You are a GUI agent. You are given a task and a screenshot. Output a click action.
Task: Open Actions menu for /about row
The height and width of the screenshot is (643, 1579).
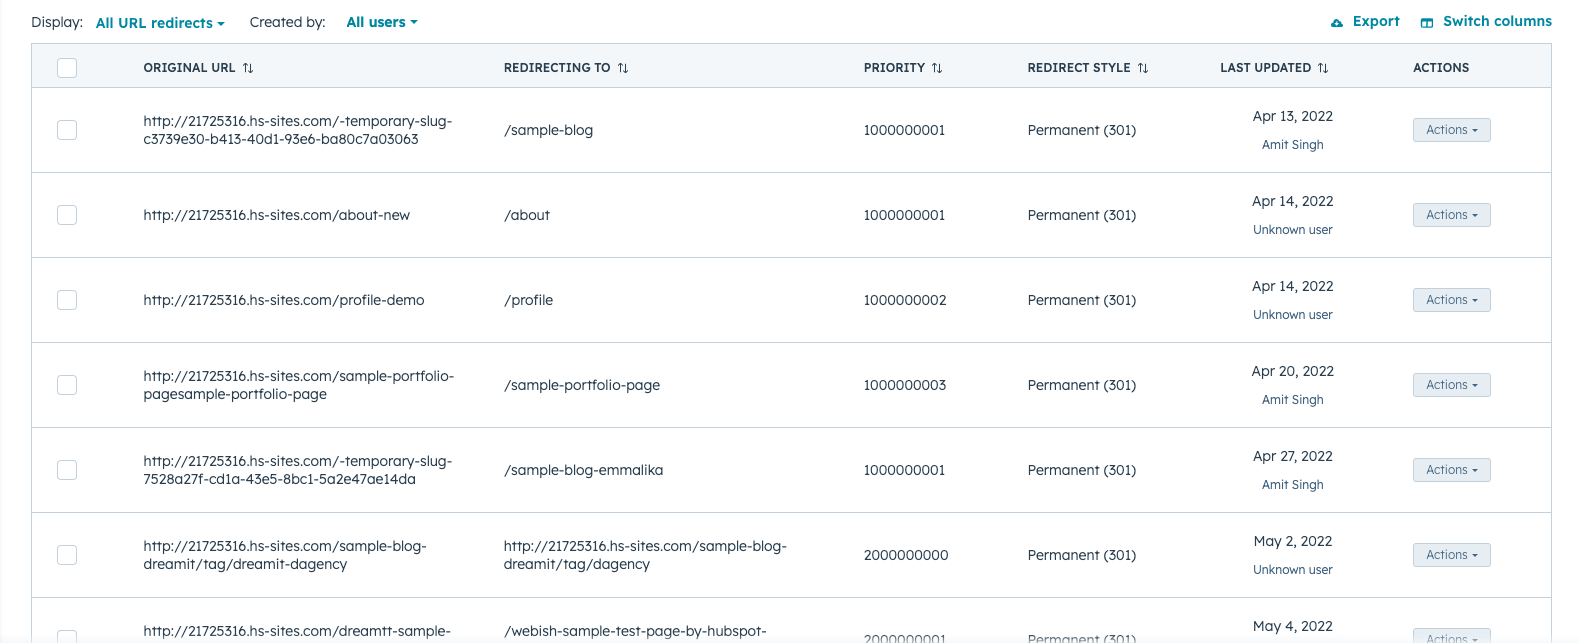click(x=1451, y=215)
